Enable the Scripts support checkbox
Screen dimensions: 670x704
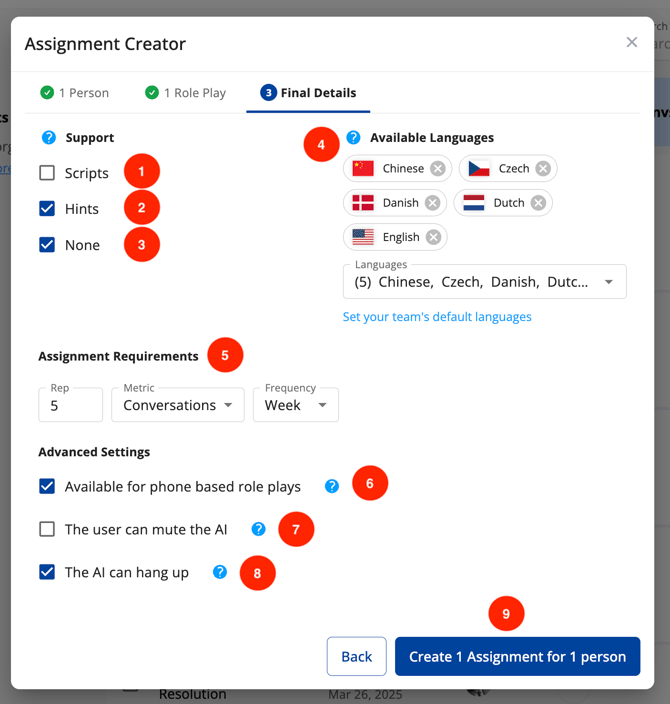tap(47, 173)
